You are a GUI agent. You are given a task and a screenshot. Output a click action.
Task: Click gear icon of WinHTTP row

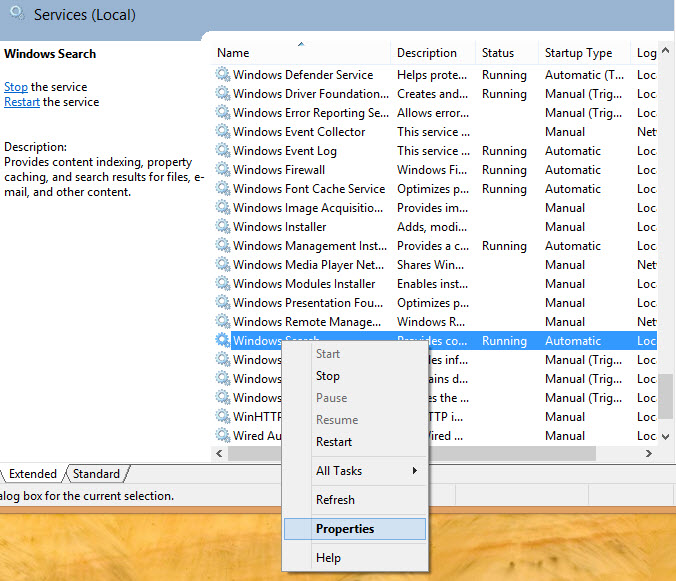[x=223, y=416]
